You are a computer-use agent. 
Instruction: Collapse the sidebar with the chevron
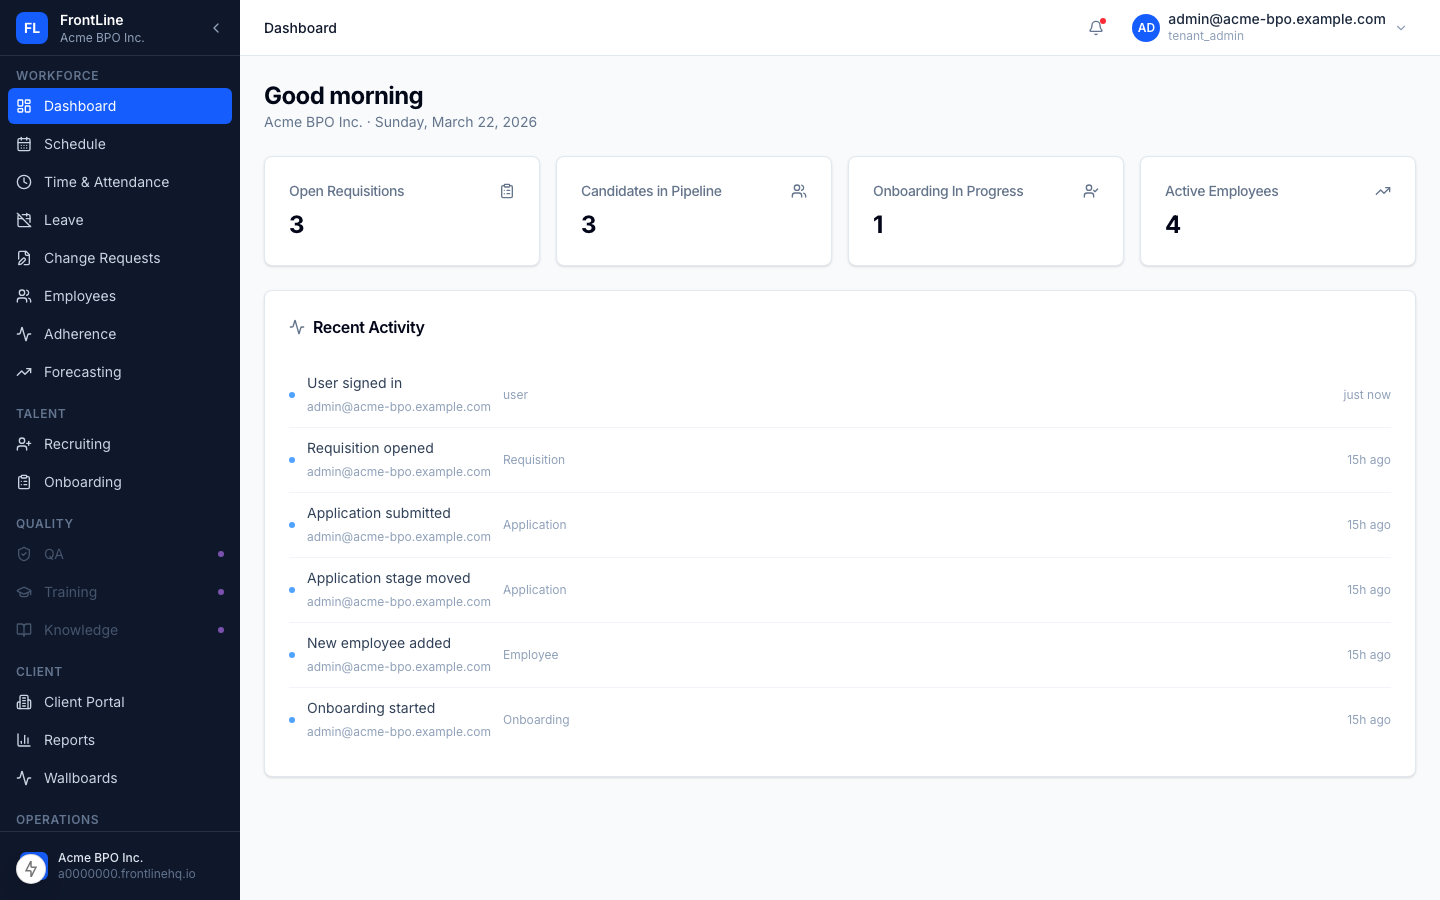216,28
